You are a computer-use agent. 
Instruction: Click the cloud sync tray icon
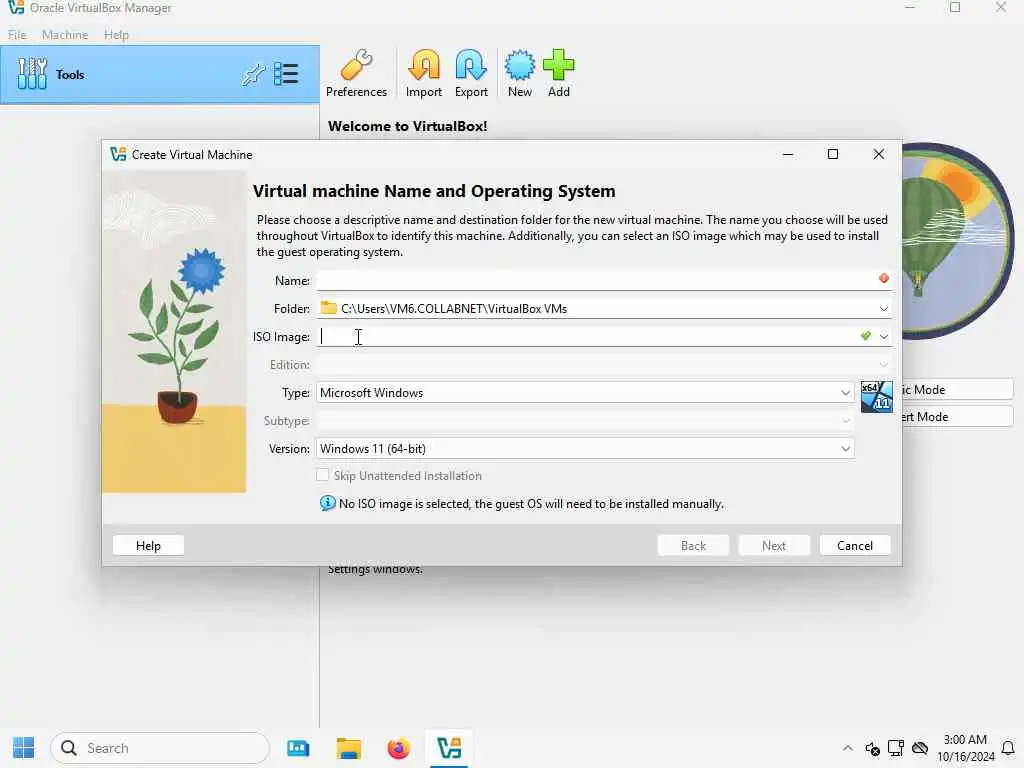point(920,748)
